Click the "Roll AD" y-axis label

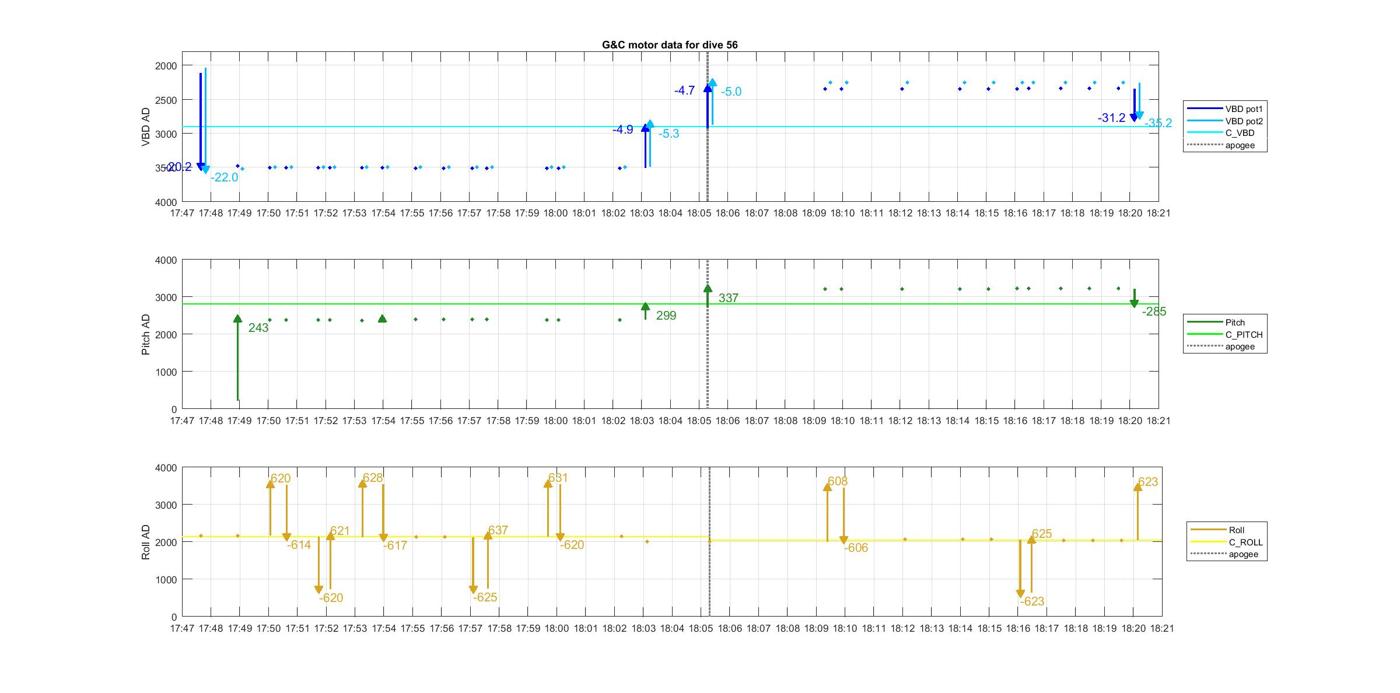(x=146, y=541)
